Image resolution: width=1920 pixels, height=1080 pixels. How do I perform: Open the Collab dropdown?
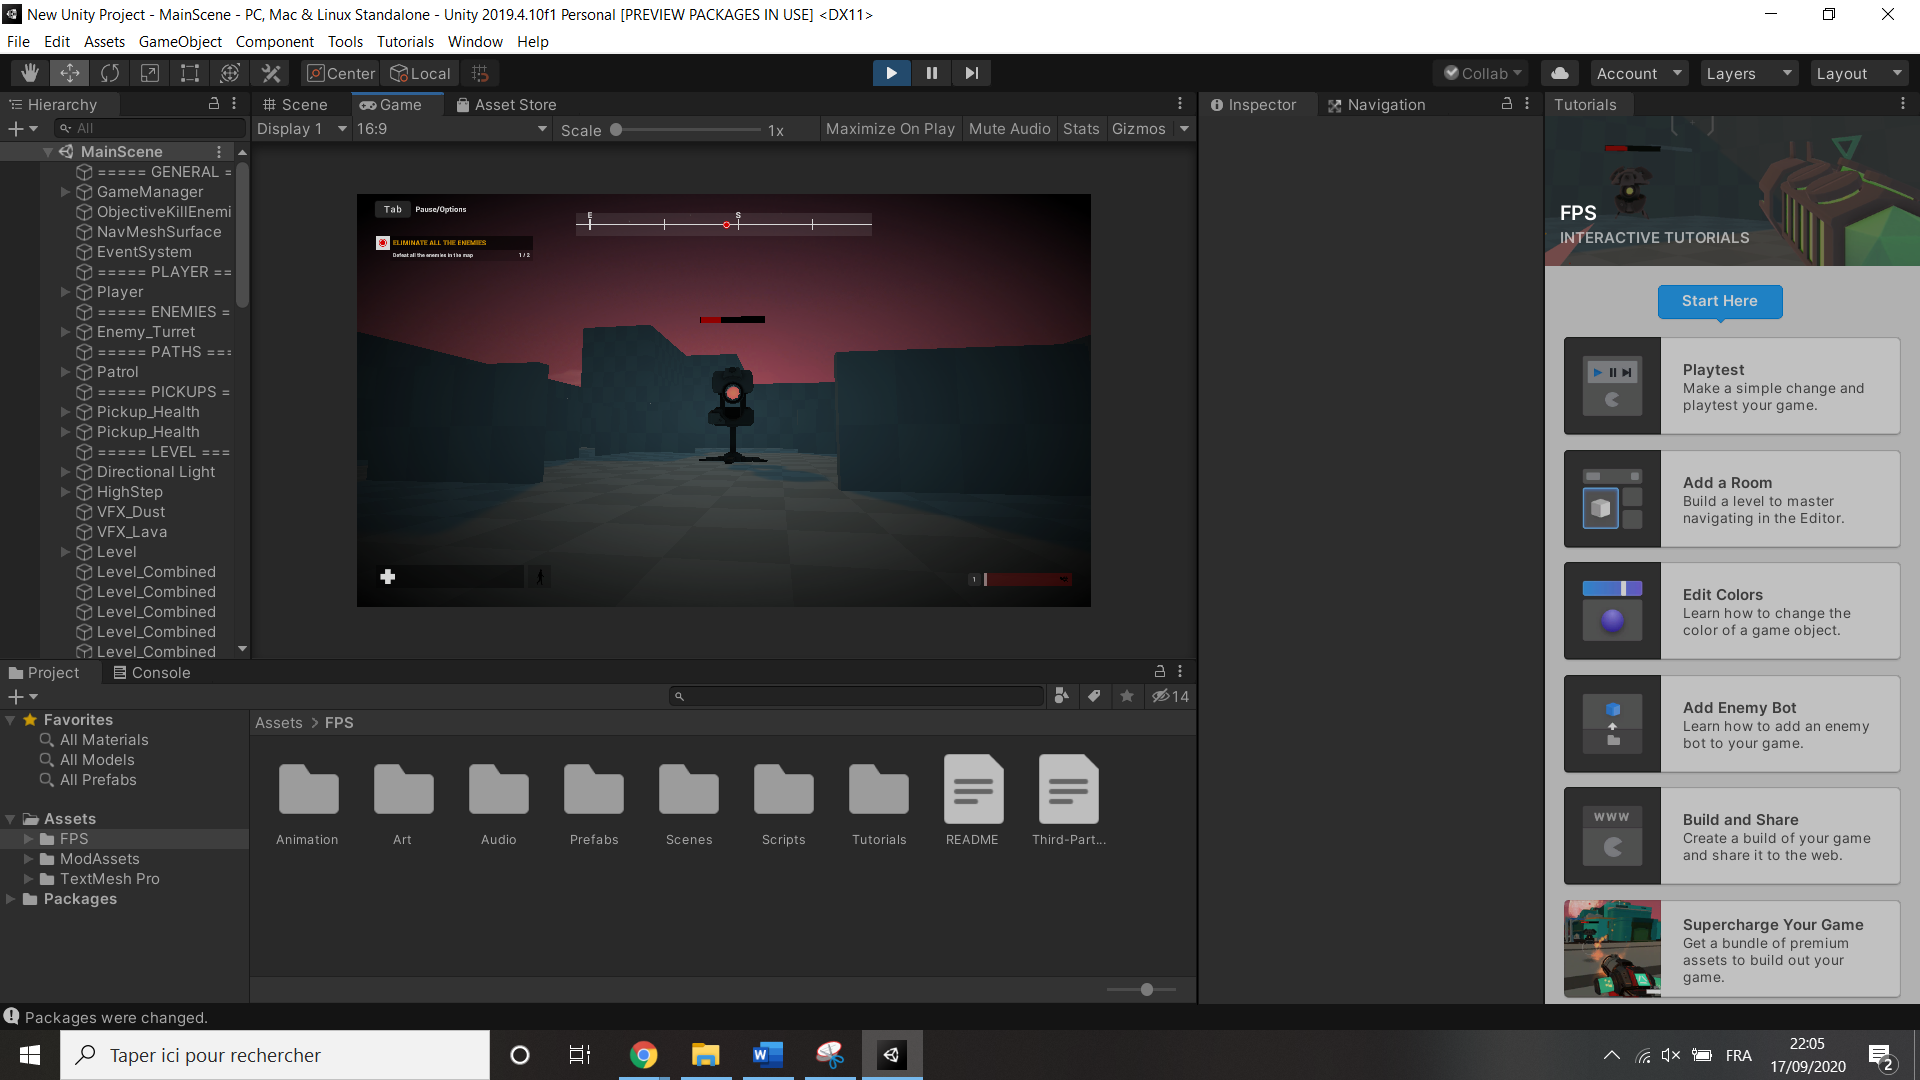(1482, 73)
